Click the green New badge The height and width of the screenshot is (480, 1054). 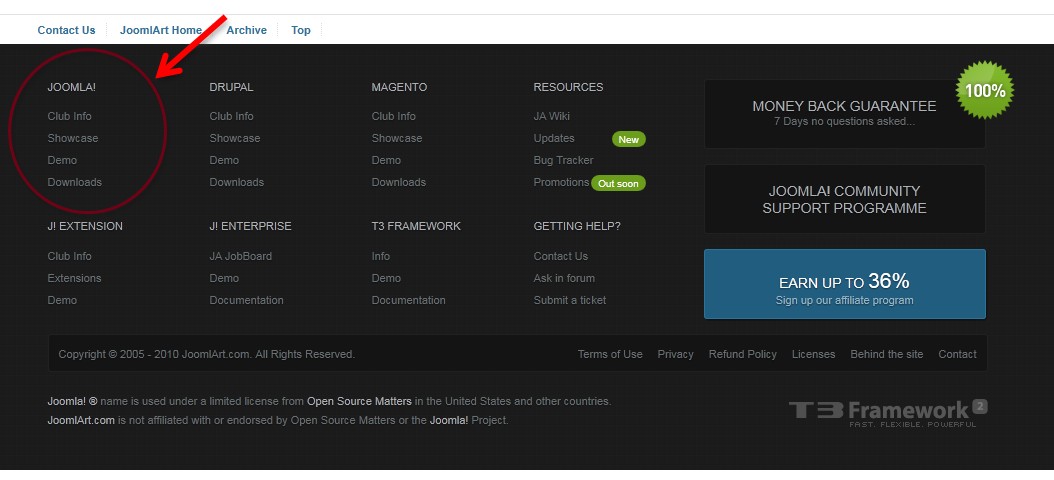coord(629,139)
